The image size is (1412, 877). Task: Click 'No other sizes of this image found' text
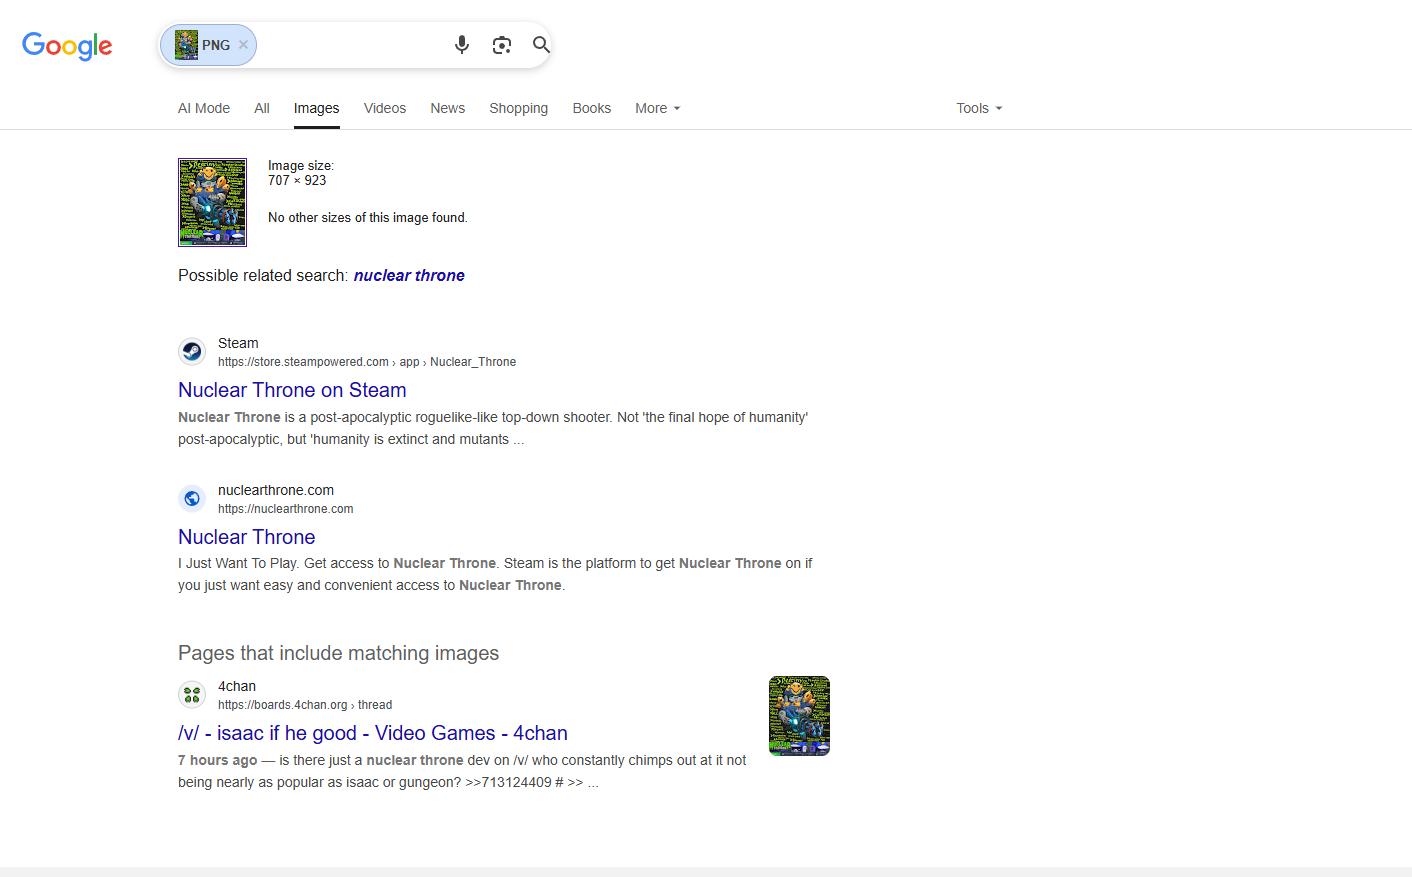pos(368,218)
